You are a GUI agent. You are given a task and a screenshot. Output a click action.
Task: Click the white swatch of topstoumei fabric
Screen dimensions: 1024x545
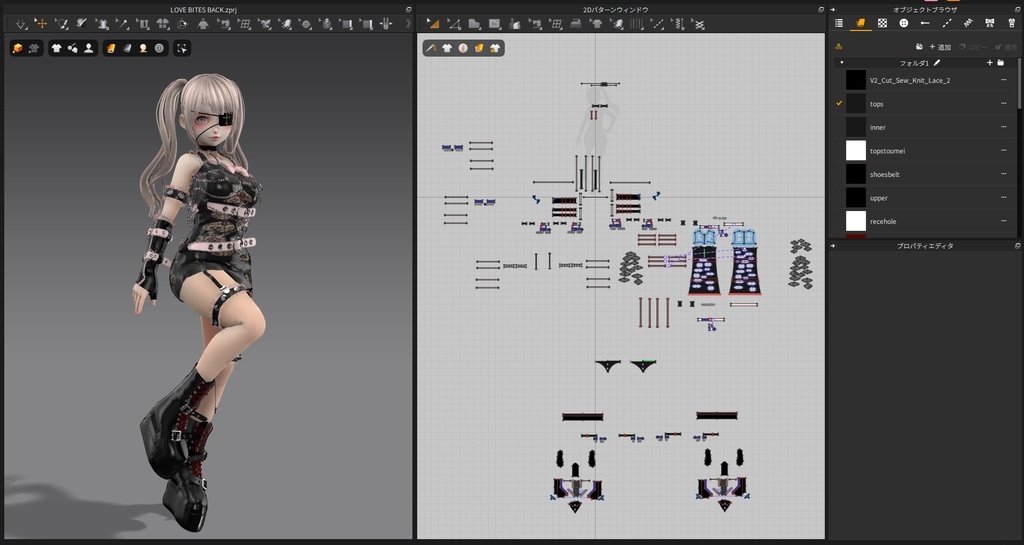tap(856, 151)
